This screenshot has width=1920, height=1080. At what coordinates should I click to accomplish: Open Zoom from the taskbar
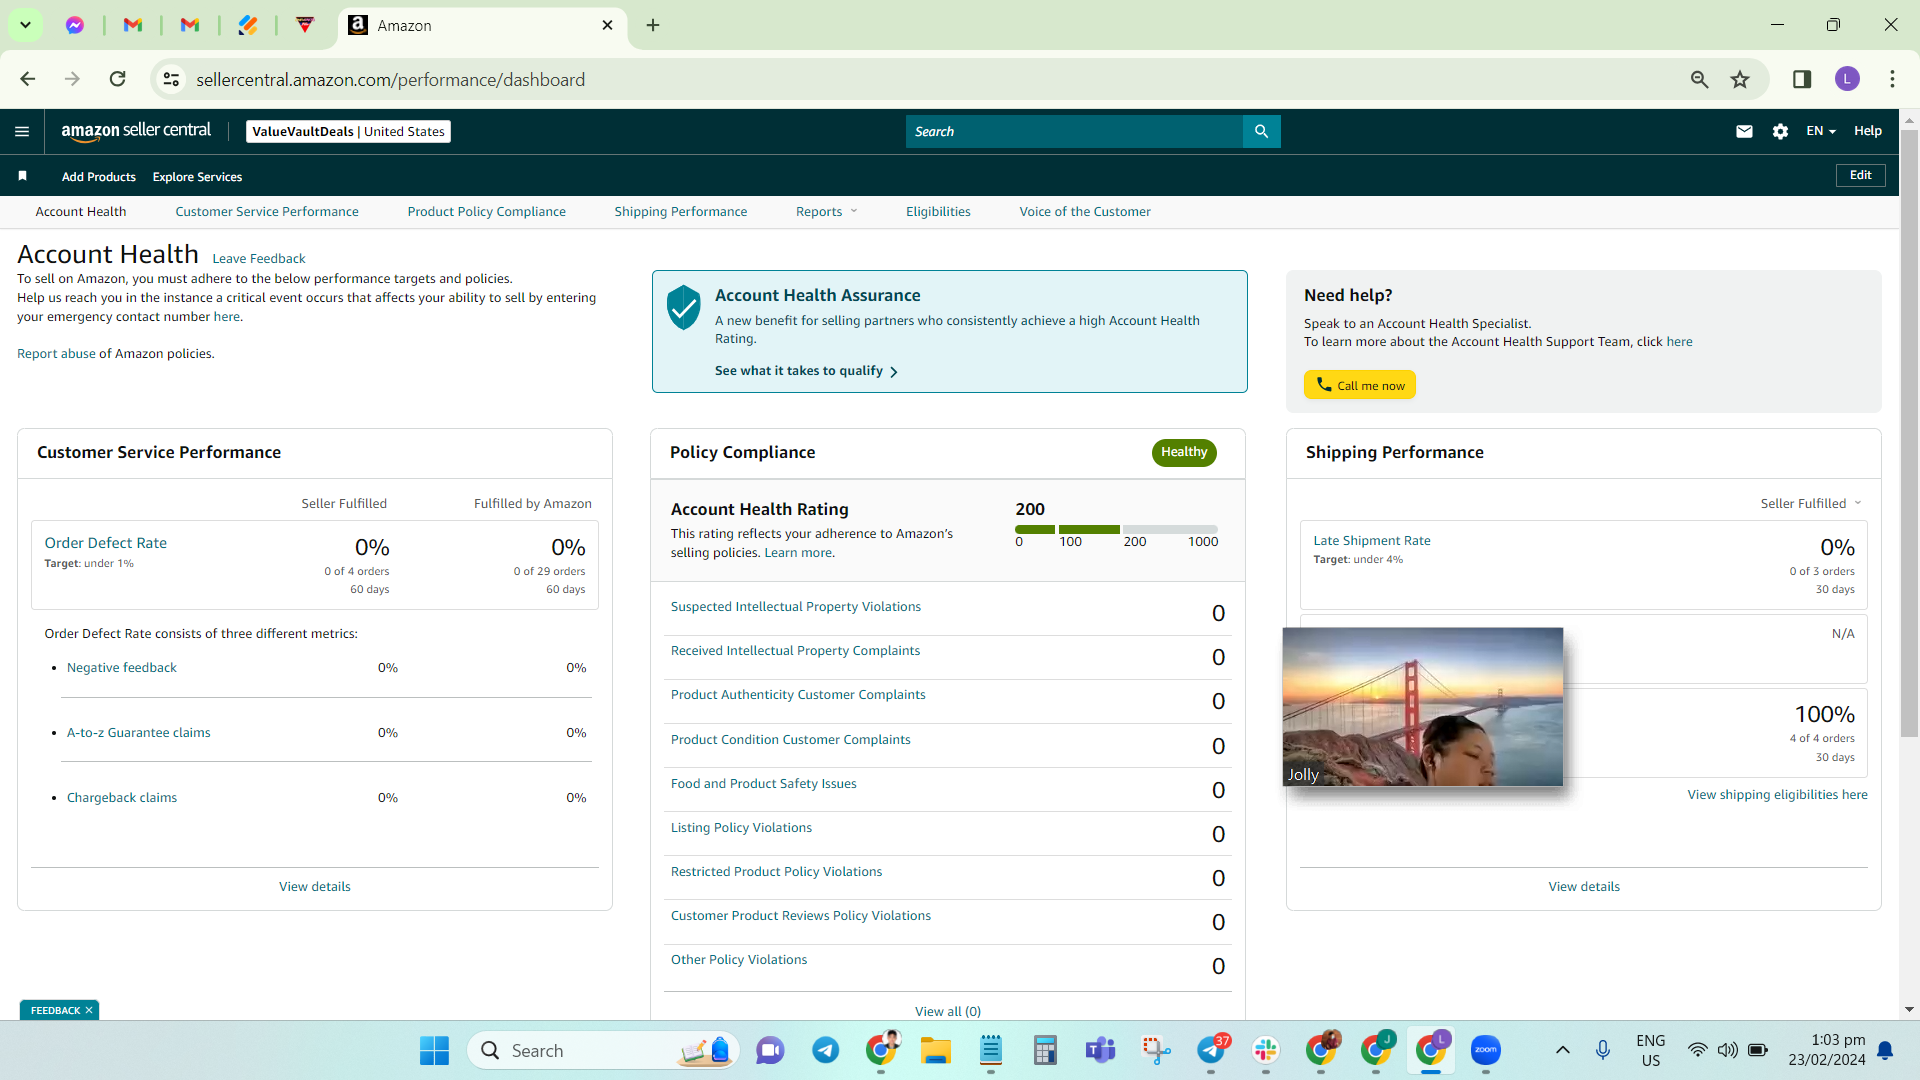pyautogui.click(x=1486, y=1050)
